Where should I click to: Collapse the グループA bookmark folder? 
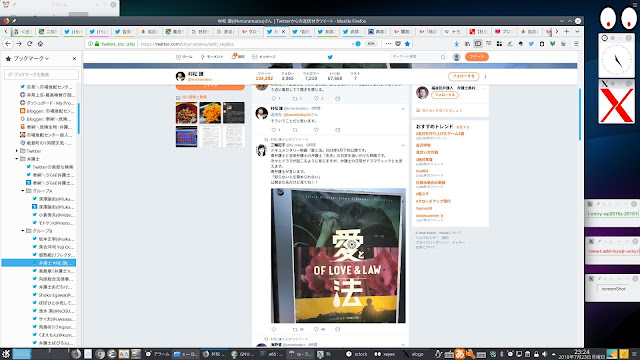coord(23,191)
